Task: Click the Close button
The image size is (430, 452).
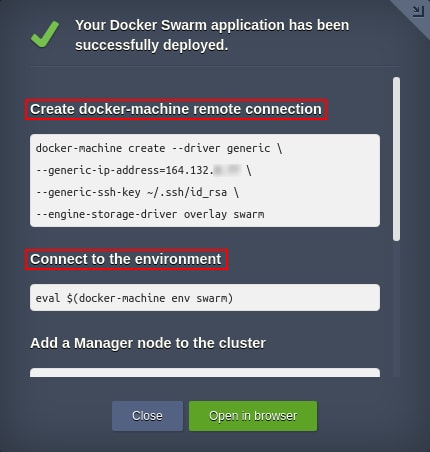Action: [147, 416]
